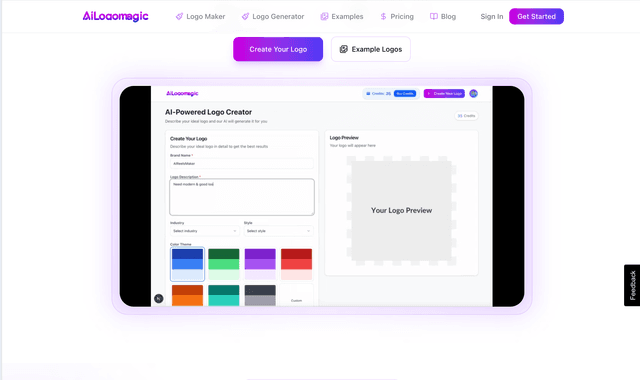Viewport: 640px width, 380px height.
Task: Click small Create Your Logo button in demo header
Action: click(444, 93)
